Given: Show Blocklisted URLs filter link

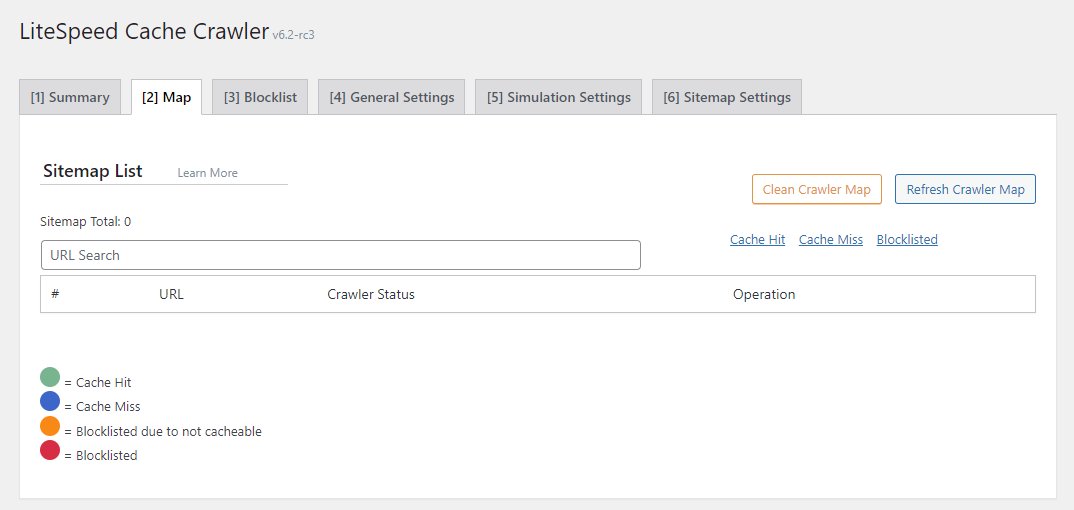Looking at the screenshot, I should (907, 240).
